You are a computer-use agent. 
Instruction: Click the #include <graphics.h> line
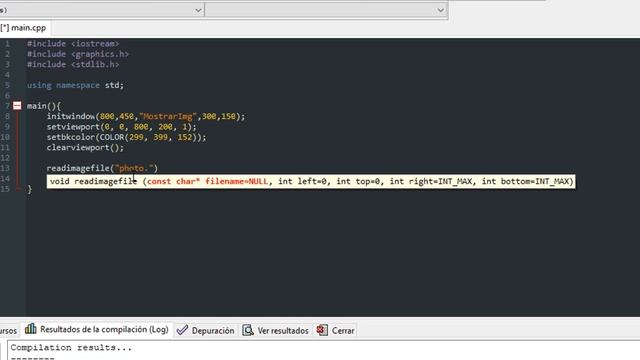pos(78,54)
